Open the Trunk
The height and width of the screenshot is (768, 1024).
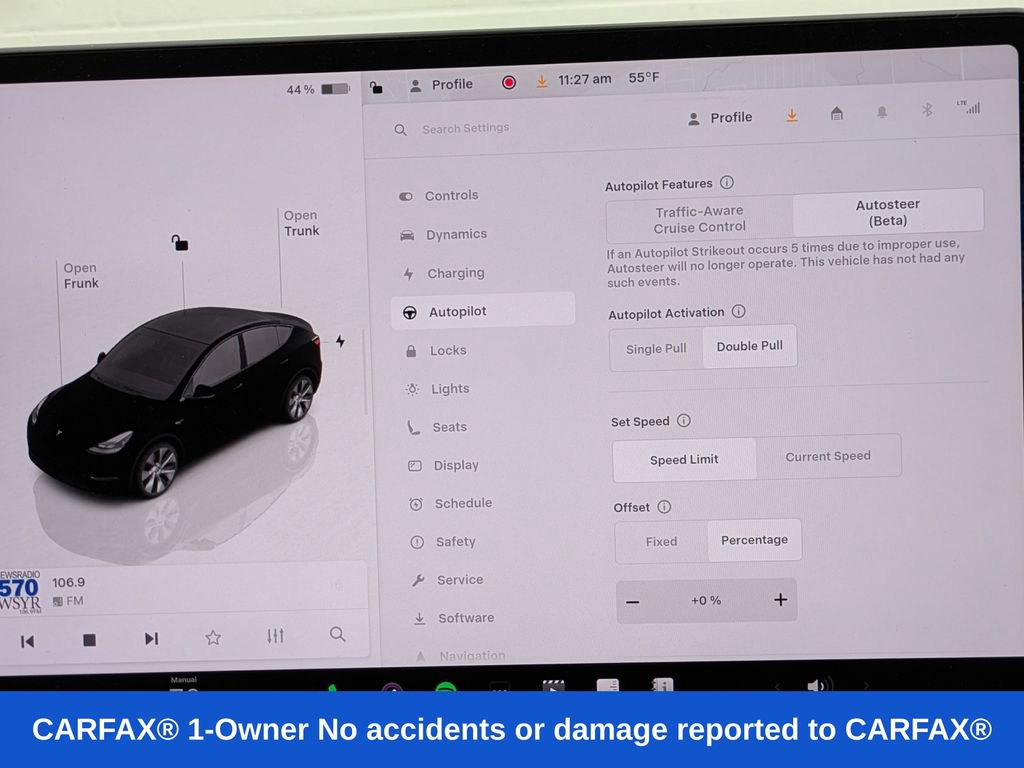pyautogui.click(x=301, y=223)
